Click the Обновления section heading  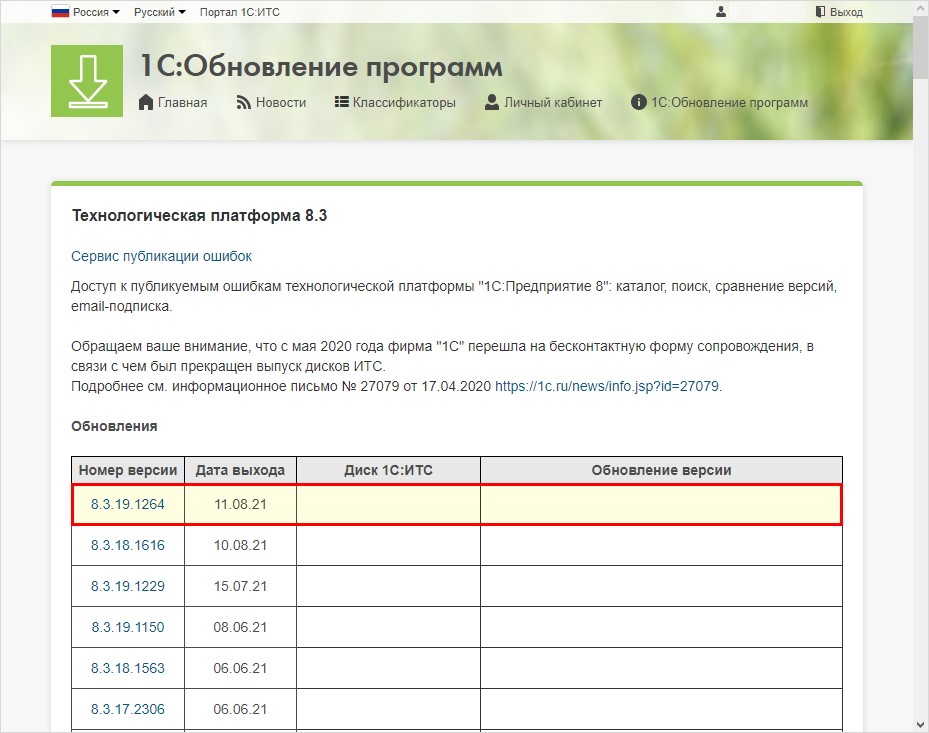tap(114, 427)
